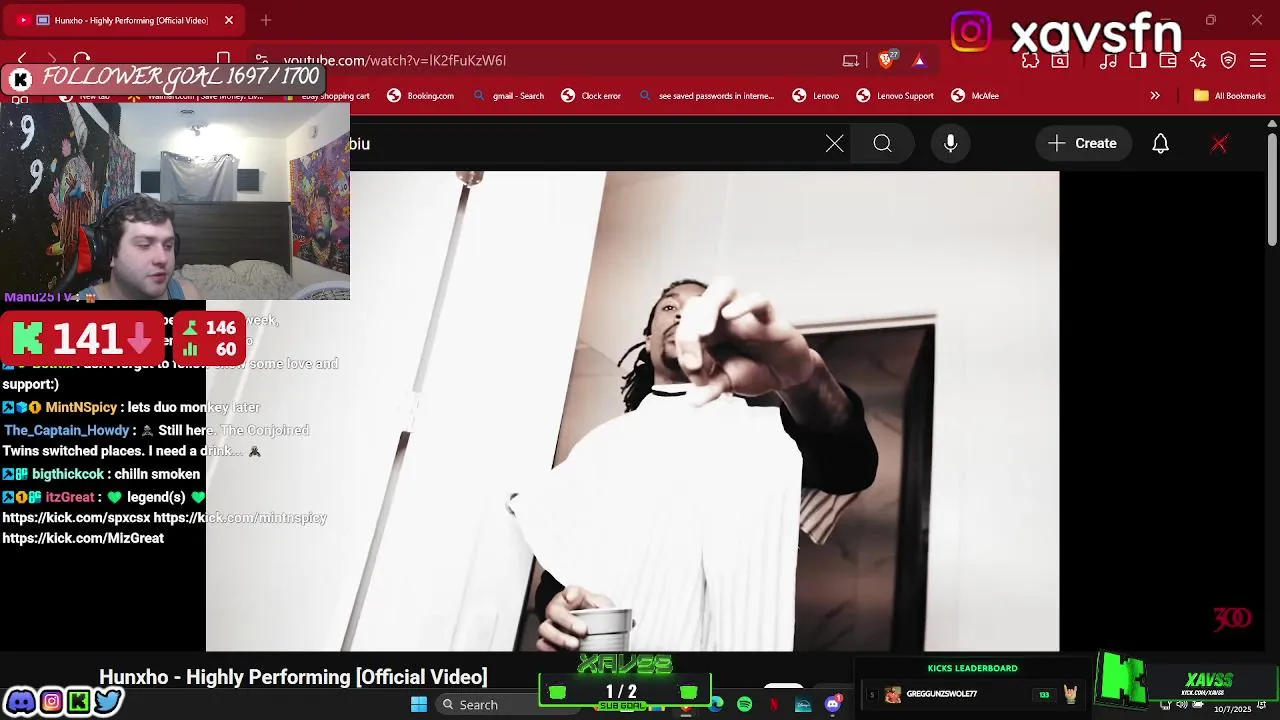The width and height of the screenshot is (1280, 720).
Task: Open a new browser tab with plus
Action: (x=266, y=20)
